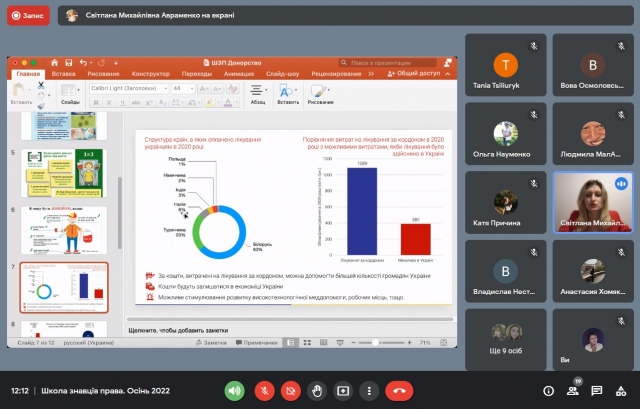The image size is (640, 409).
Task: Click the Поиск в презентации search field
Action: [x=388, y=62]
